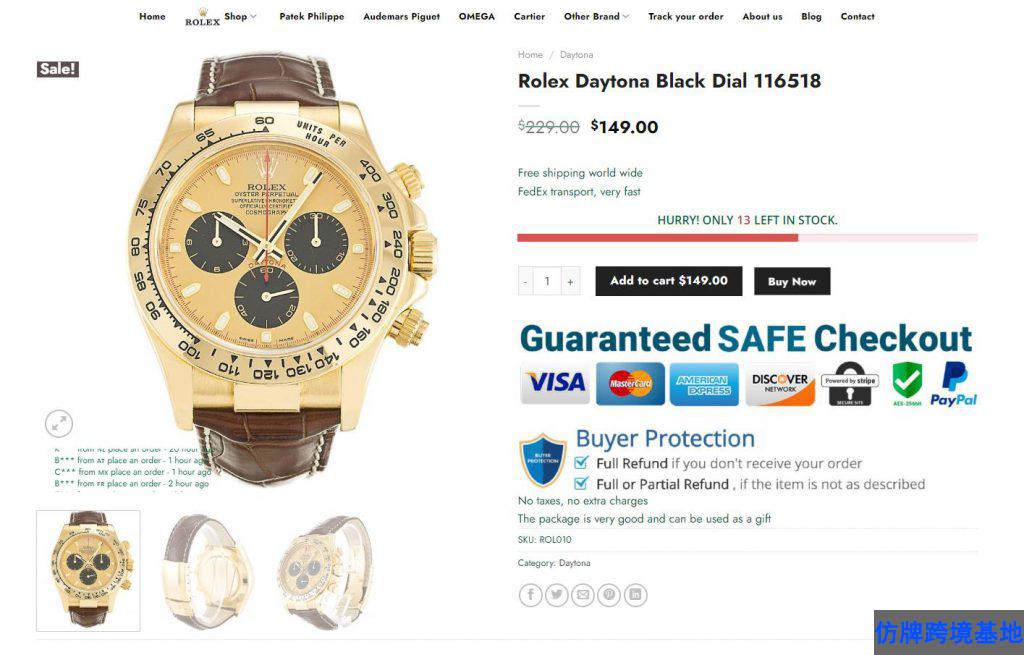Click the Rolex crown logo
The width and height of the screenshot is (1024, 655).
202,18
